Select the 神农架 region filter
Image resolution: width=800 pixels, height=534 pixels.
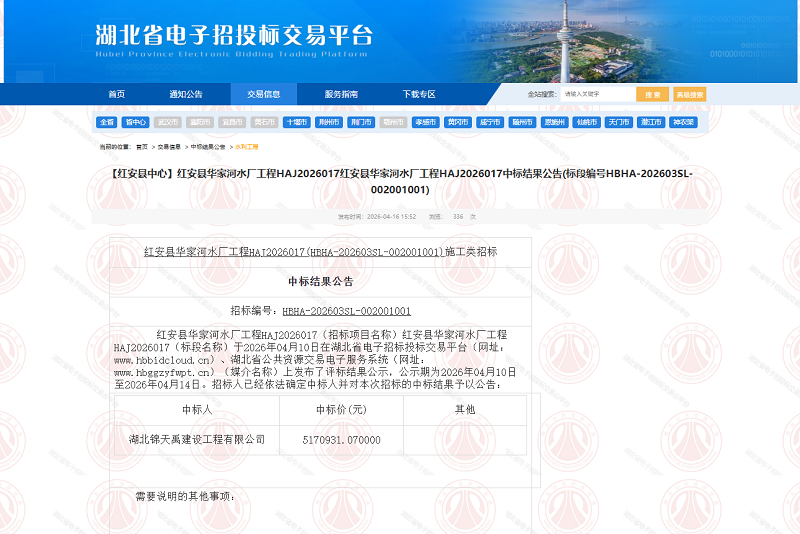[683, 122]
